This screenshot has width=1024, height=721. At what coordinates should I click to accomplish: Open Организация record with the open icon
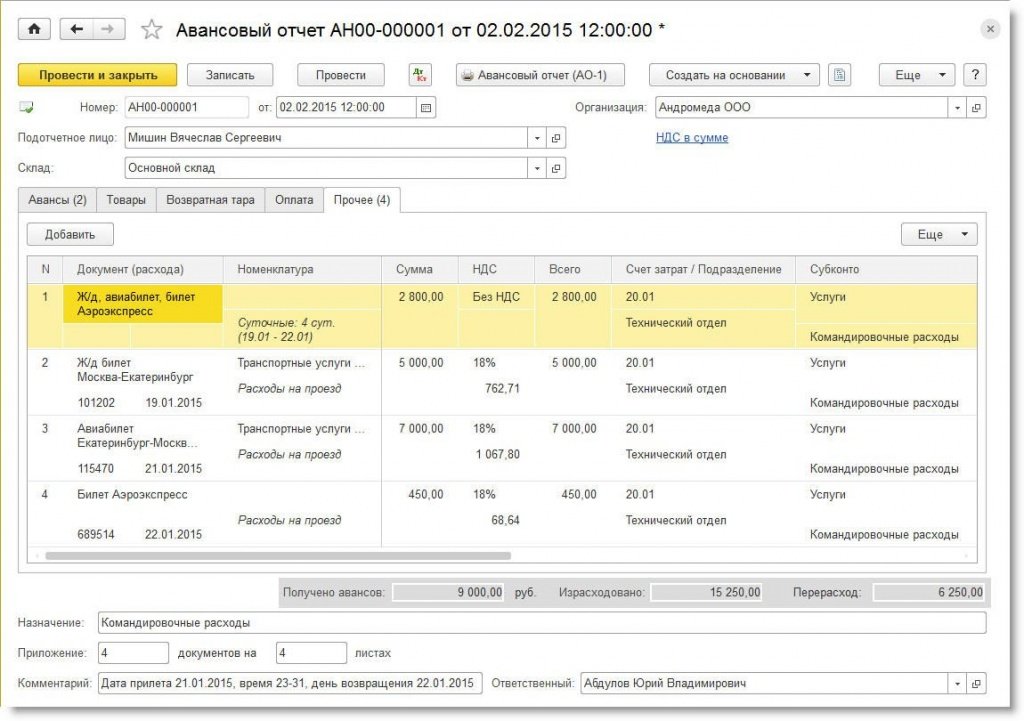(x=976, y=108)
